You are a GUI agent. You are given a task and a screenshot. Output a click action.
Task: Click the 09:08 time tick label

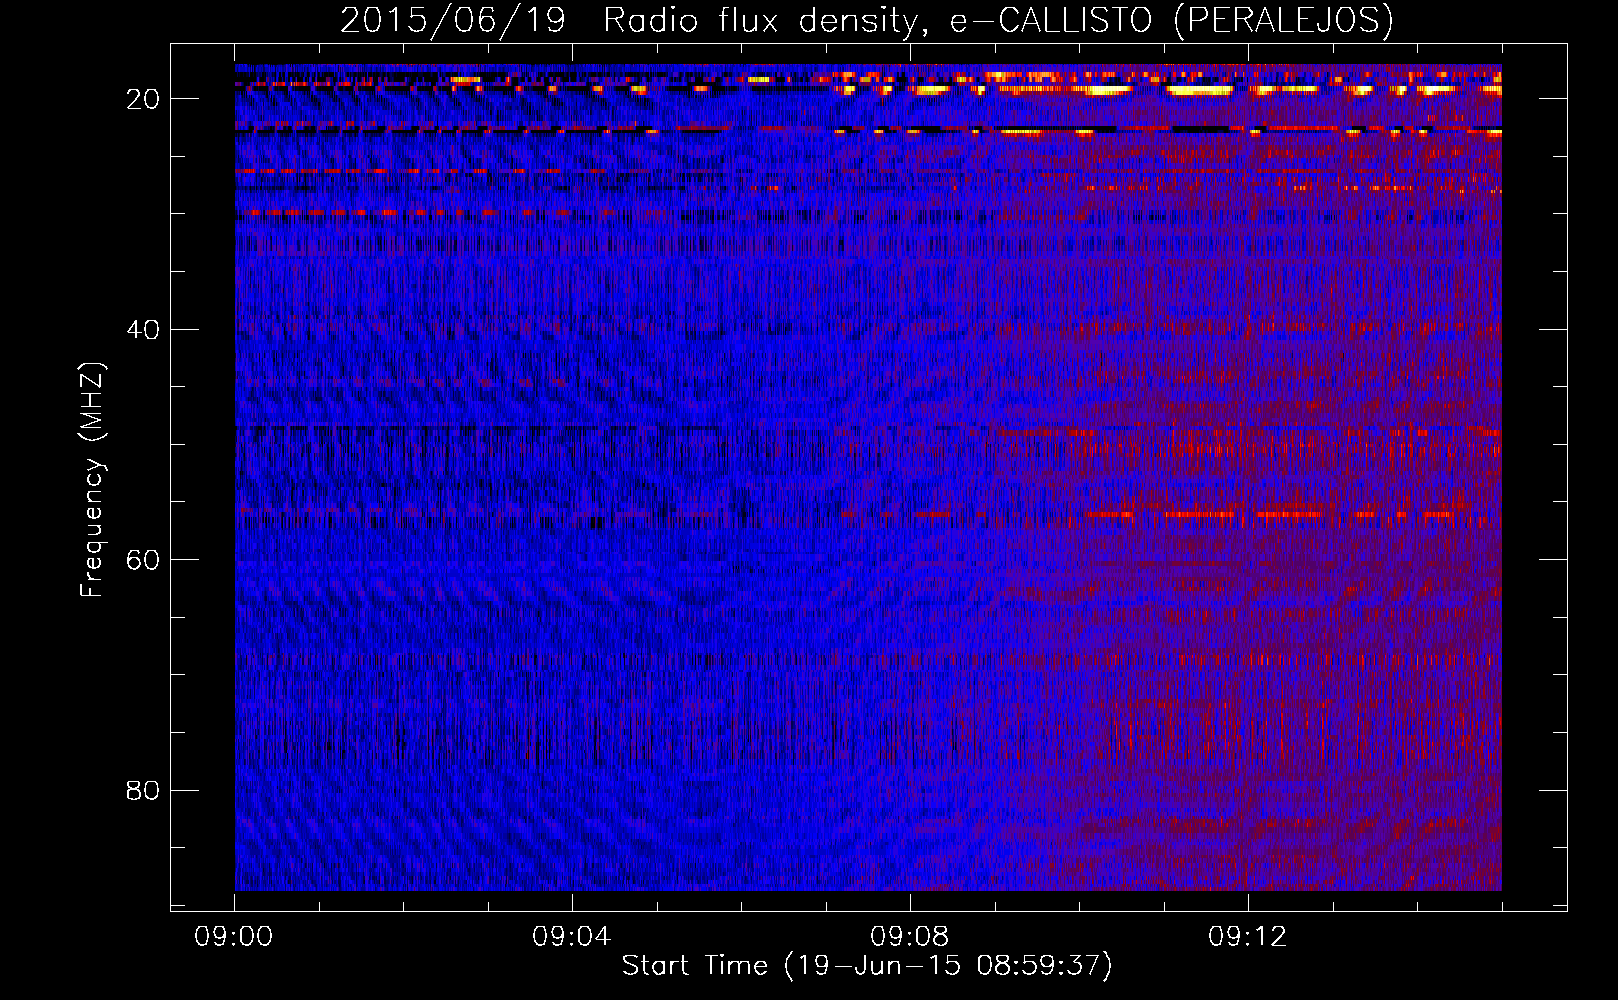pyautogui.click(x=910, y=937)
